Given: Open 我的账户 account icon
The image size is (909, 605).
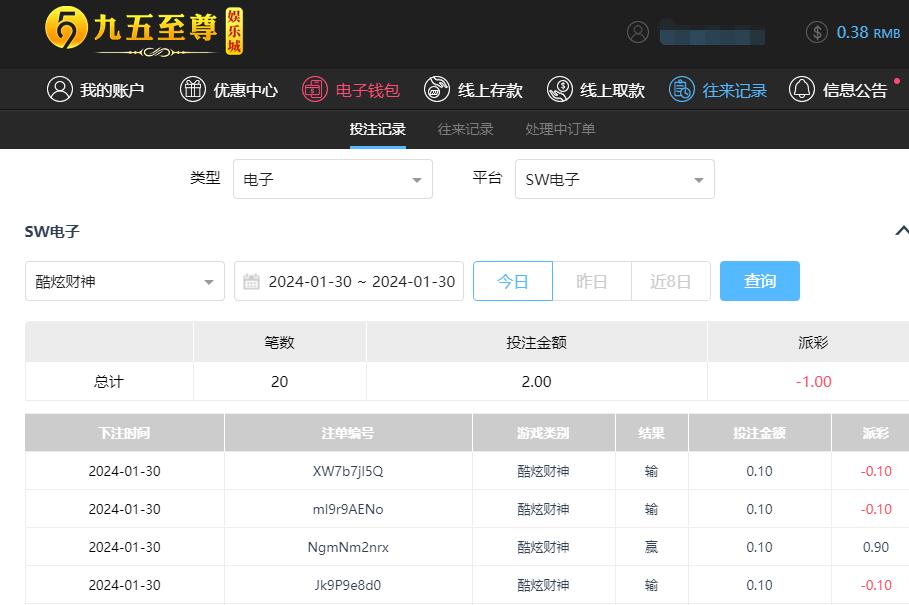Looking at the screenshot, I should point(60,90).
